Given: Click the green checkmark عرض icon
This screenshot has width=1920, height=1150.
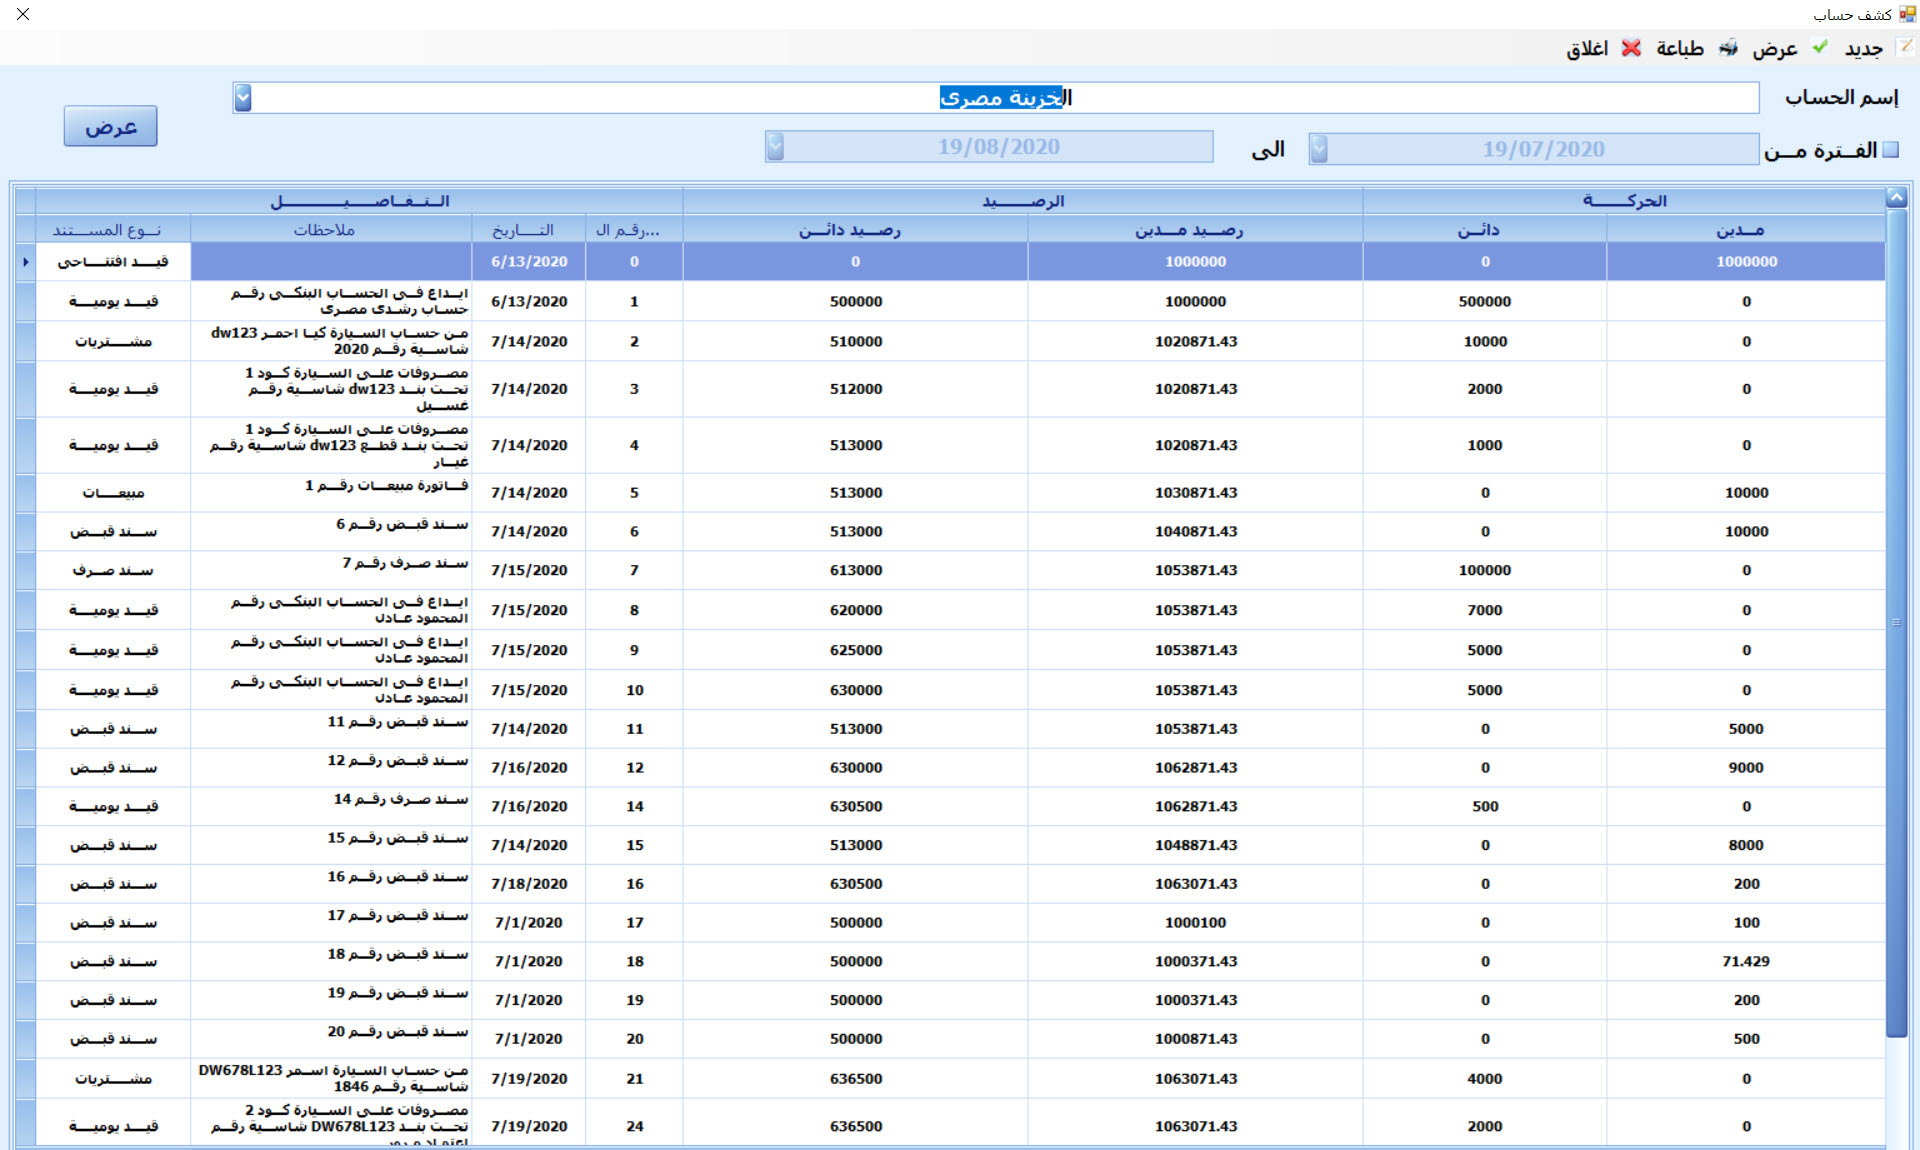Looking at the screenshot, I should point(1820,47).
